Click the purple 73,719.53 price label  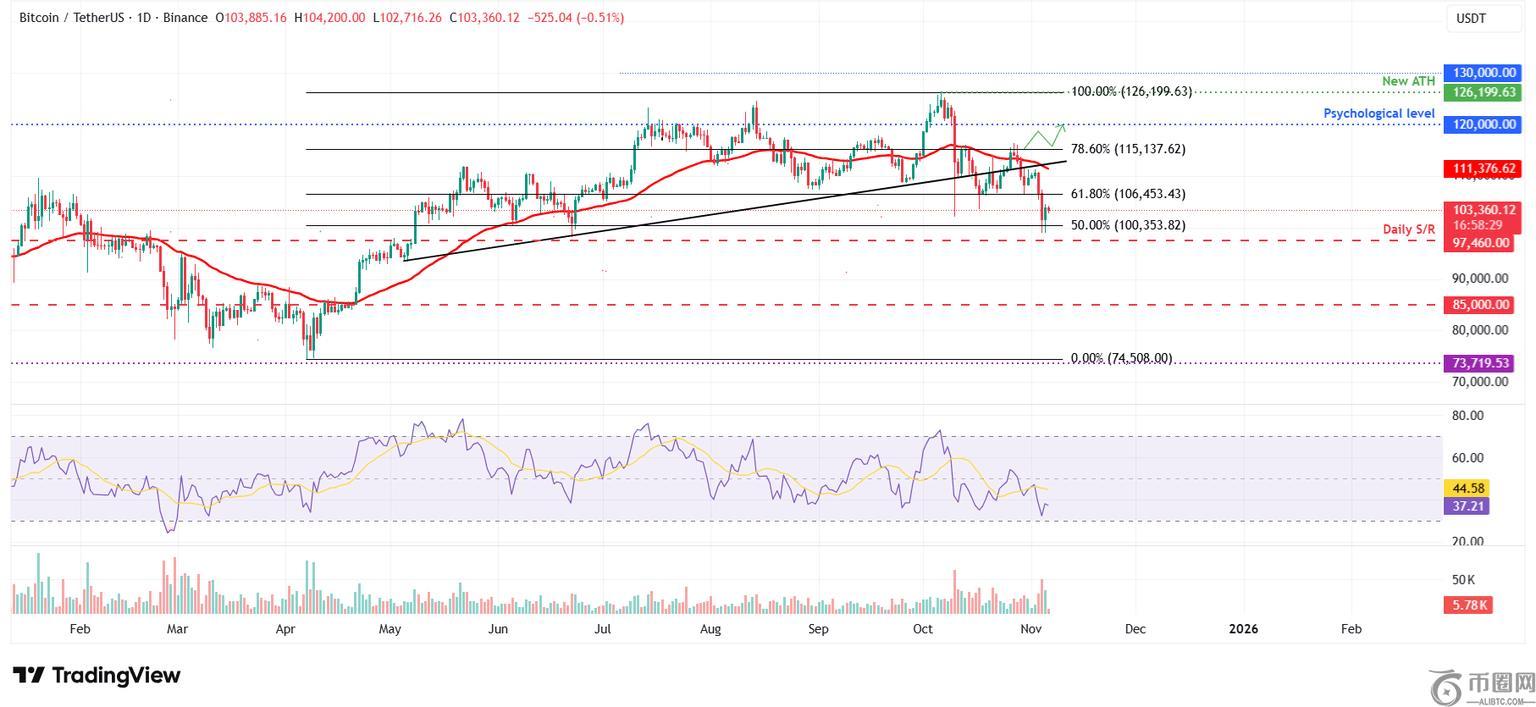tap(1479, 362)
